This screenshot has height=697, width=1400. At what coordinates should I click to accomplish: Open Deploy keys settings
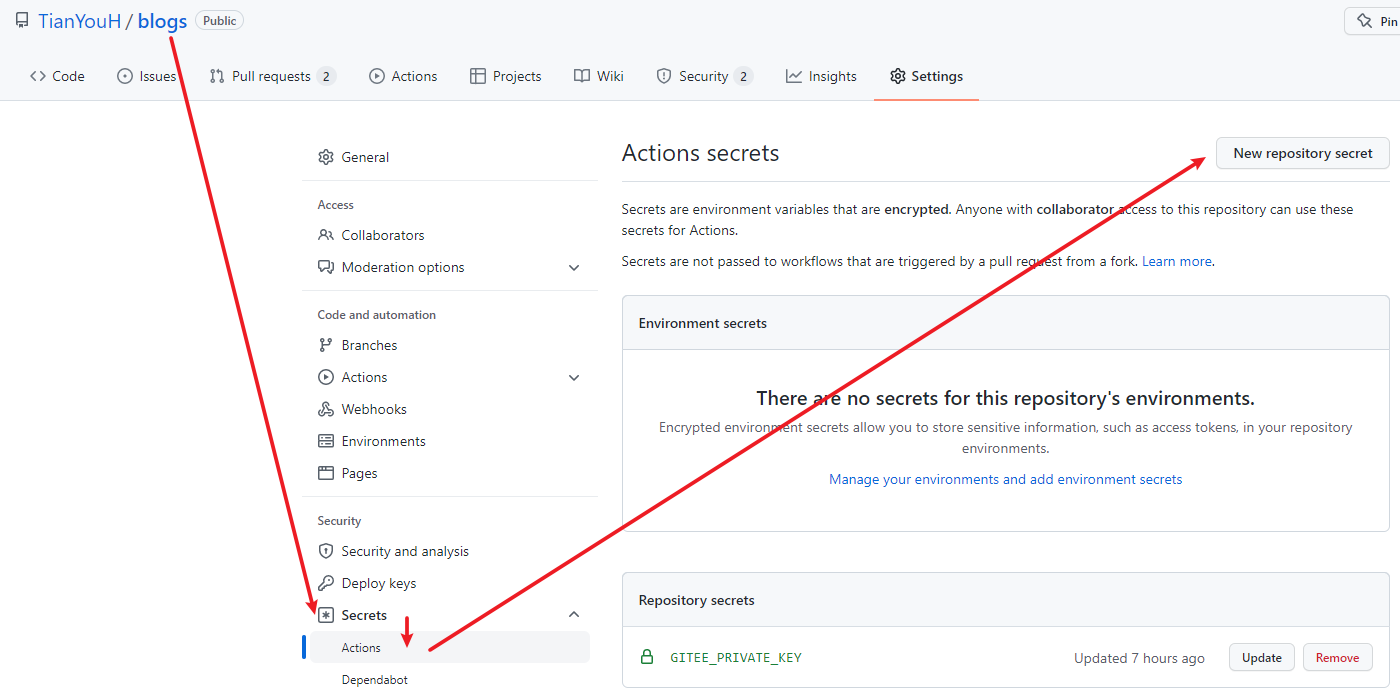450,583
